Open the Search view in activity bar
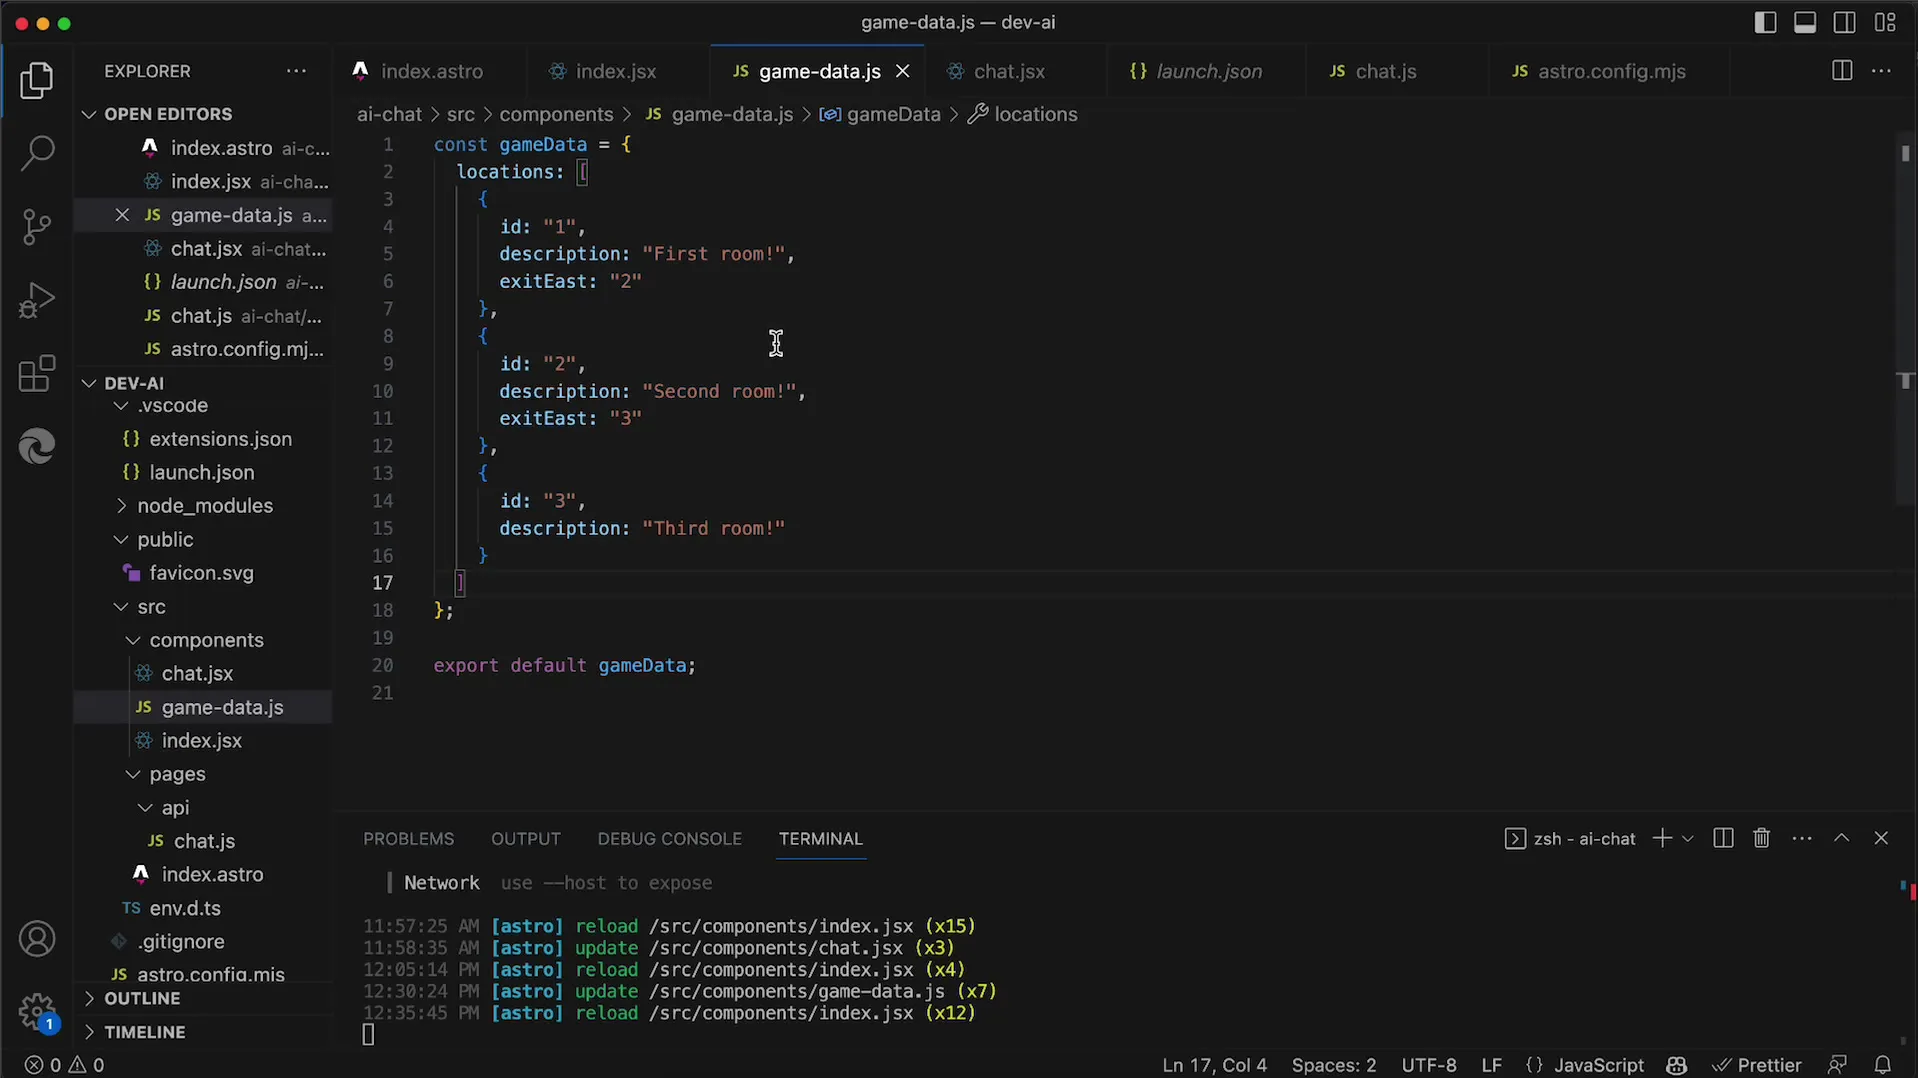 [x=37, y=153]
